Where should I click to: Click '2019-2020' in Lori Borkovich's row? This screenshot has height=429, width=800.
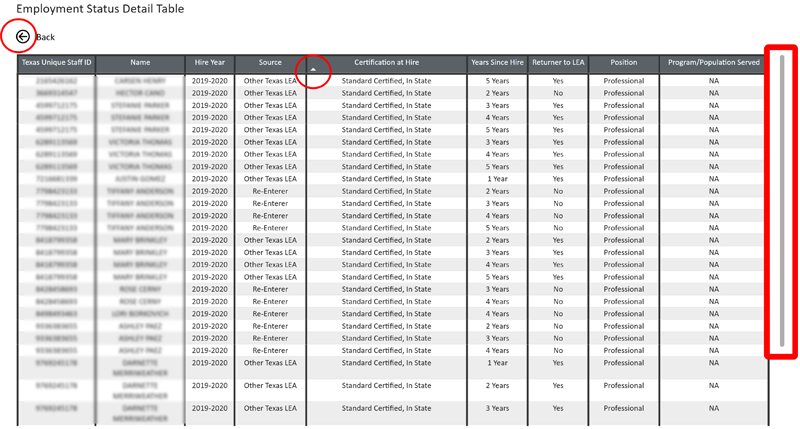point(210,314)
